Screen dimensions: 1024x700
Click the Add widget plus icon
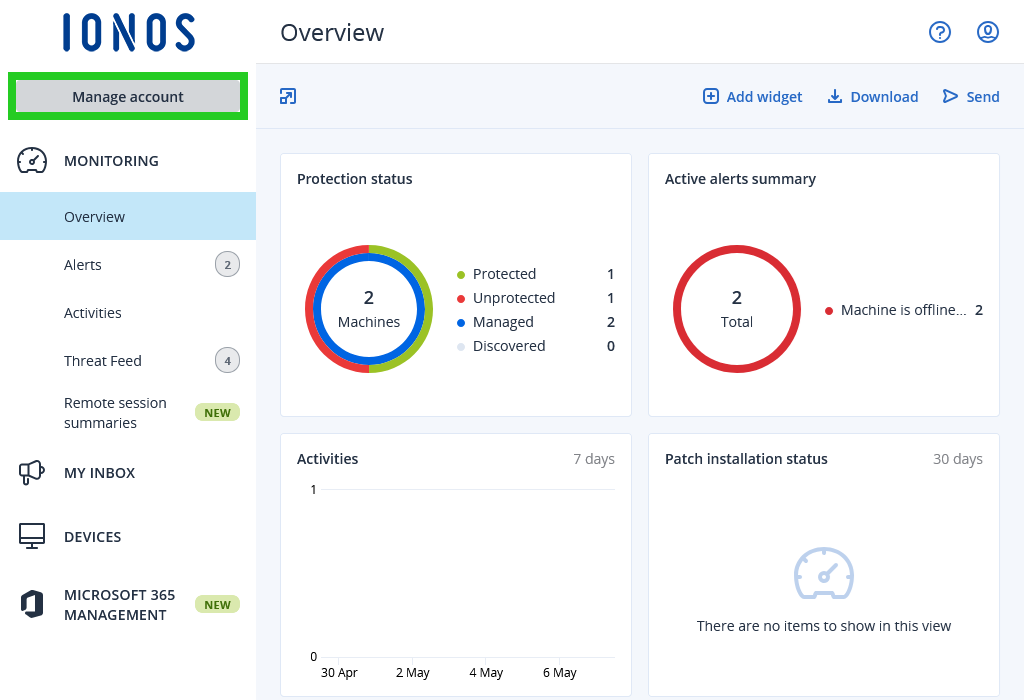711,97
